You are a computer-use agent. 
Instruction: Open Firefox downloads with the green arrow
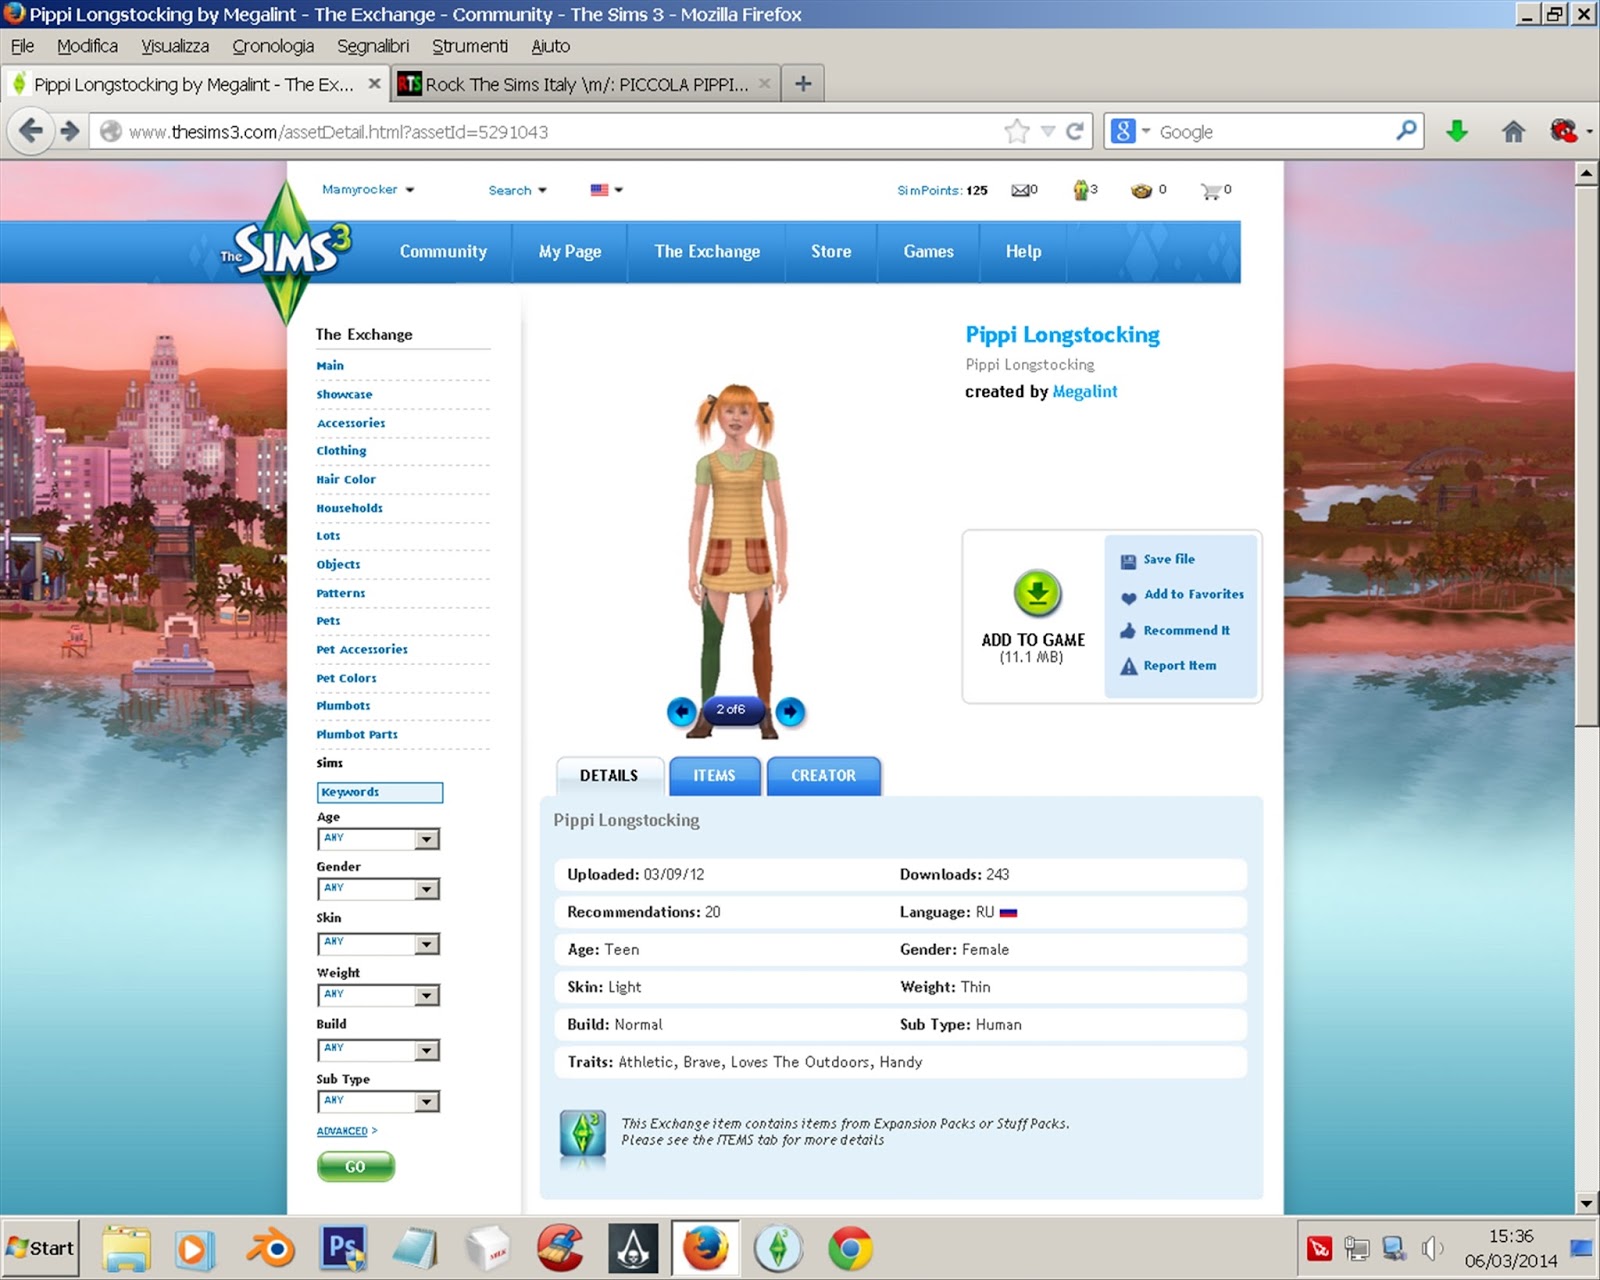[1457, 131]
